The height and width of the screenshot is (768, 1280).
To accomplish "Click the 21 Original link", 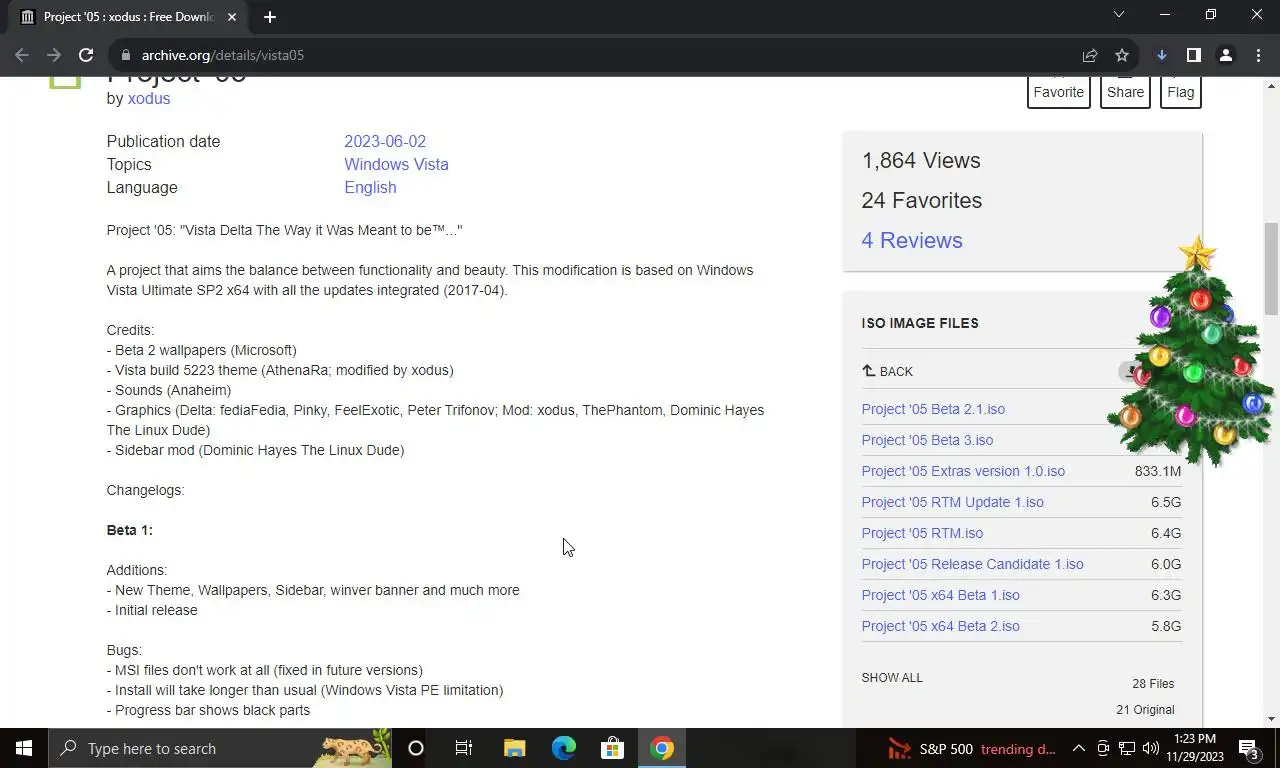I will click(x=1145, y=710).
